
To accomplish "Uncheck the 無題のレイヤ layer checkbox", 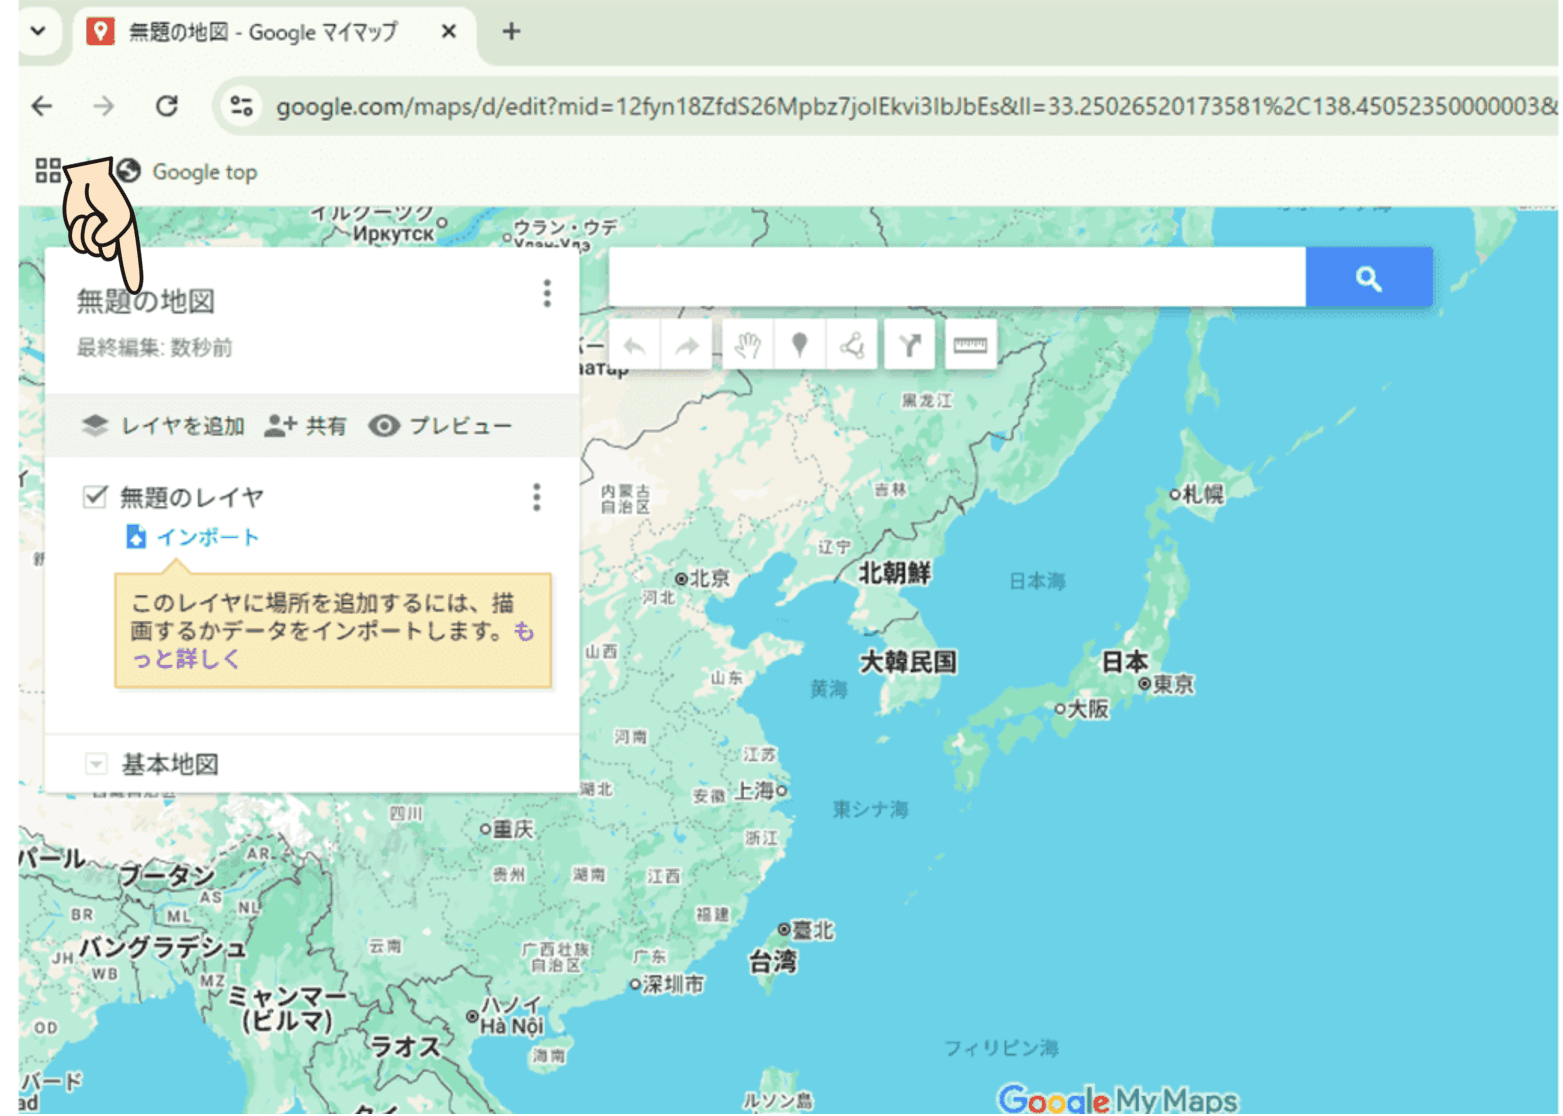I will 95,497.
